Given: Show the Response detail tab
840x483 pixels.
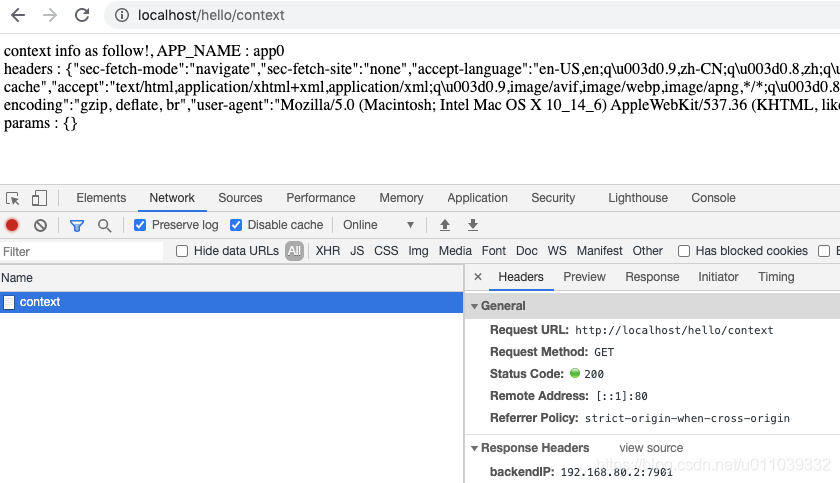Looking at the screenshot, I should [x=652, y=277].
